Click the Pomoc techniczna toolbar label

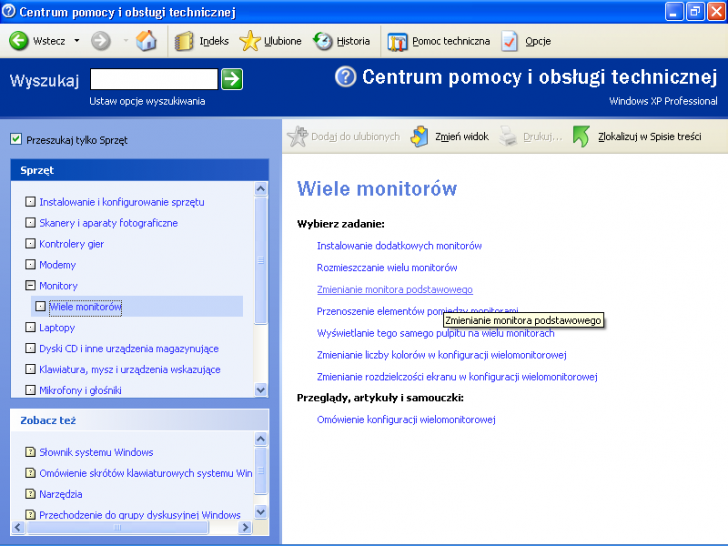pyautogui.click(x=451, y=41)
